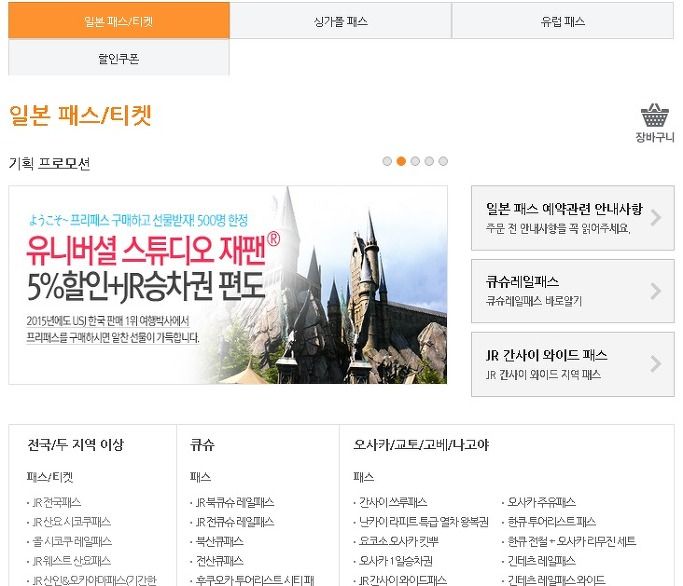Open the JR 간사이 와이드 패스 box
683x586 pixels.
click(x=573, y=364)
